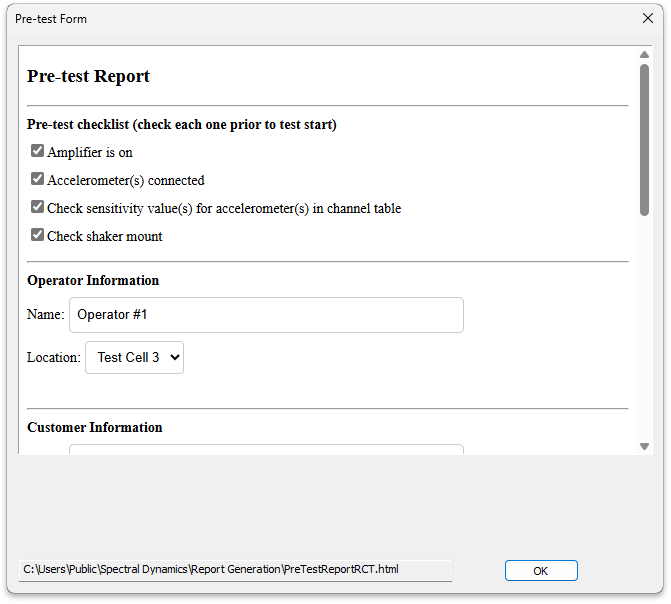Click the 'Location:' label text
The image size is (671, 604).
[53, 357]
